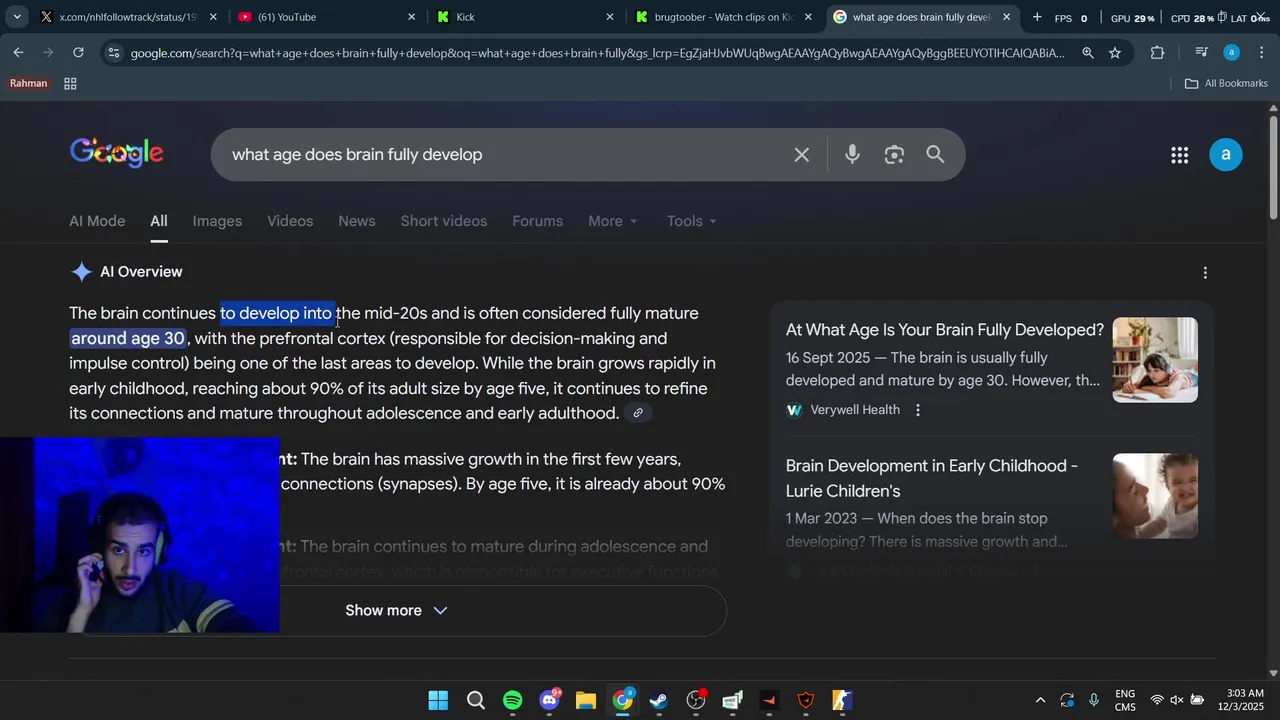This screenshot has height=720, width=1280.
Task: Bookmark this page with the star
Action: point(1115,53)
